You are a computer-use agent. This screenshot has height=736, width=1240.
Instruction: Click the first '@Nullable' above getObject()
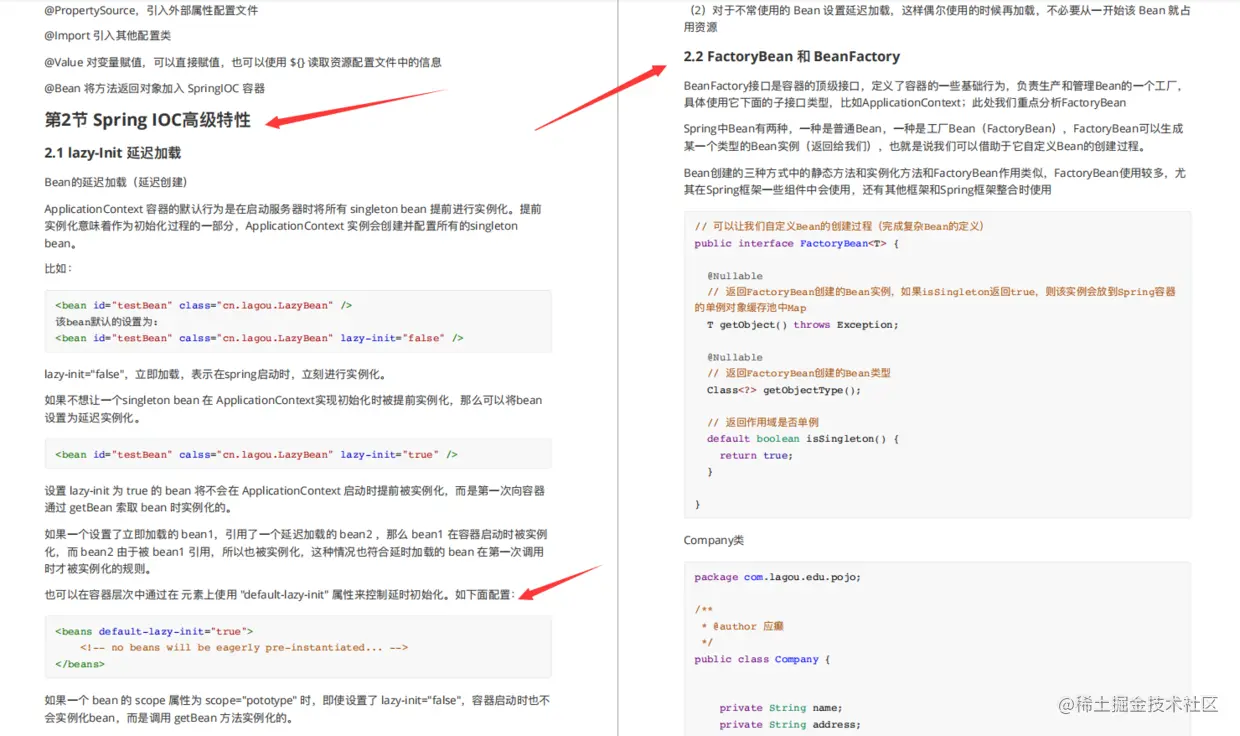[x=735, y=276]
